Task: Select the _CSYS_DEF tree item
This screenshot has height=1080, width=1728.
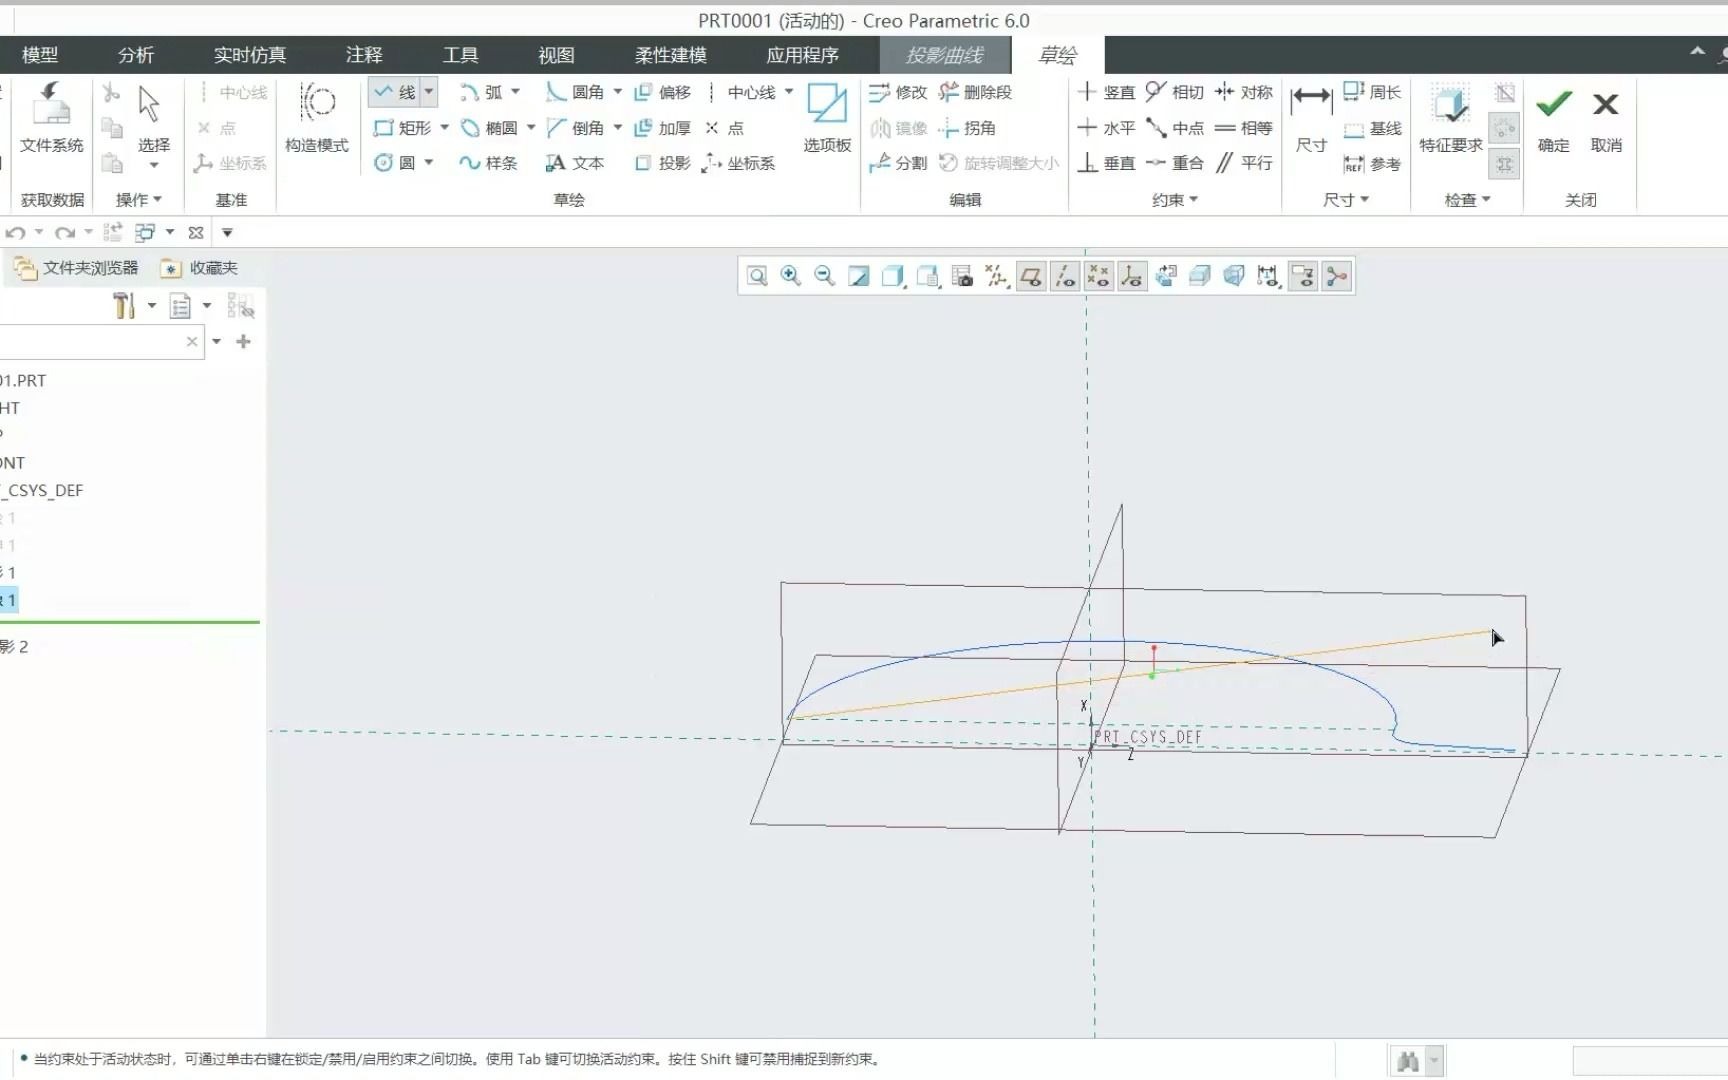Action: 42,490
